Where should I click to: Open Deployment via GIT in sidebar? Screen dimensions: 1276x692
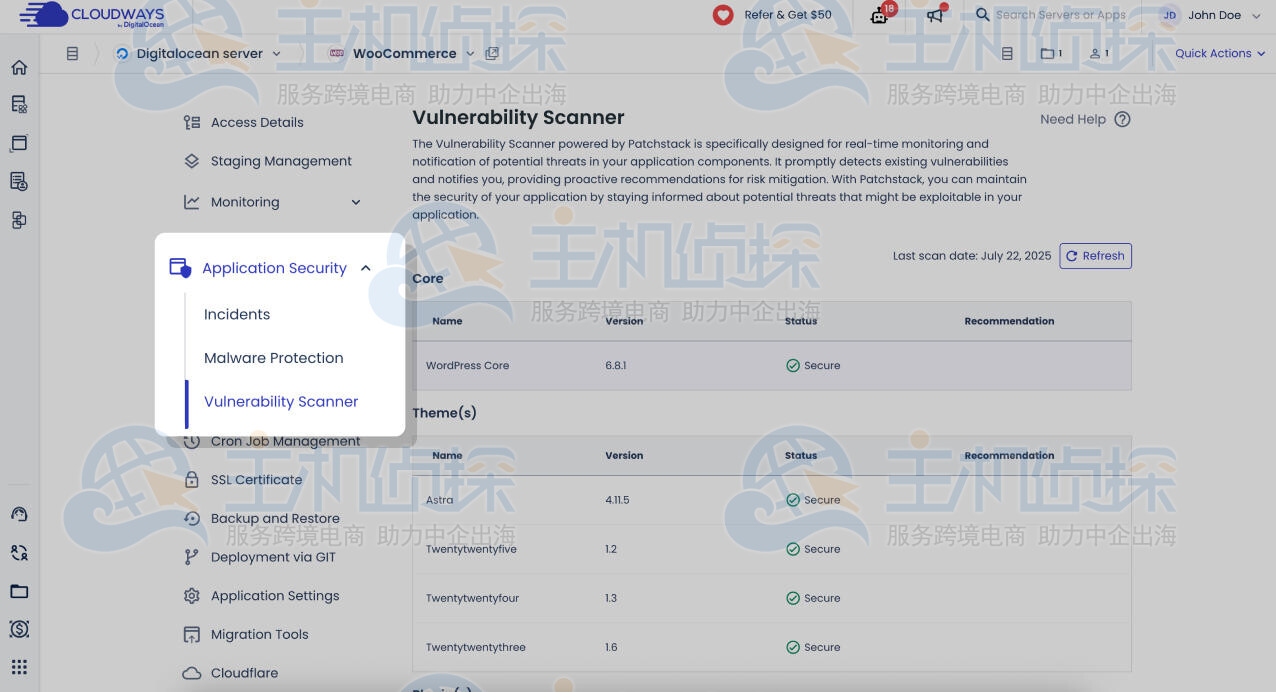click(273, 557)
